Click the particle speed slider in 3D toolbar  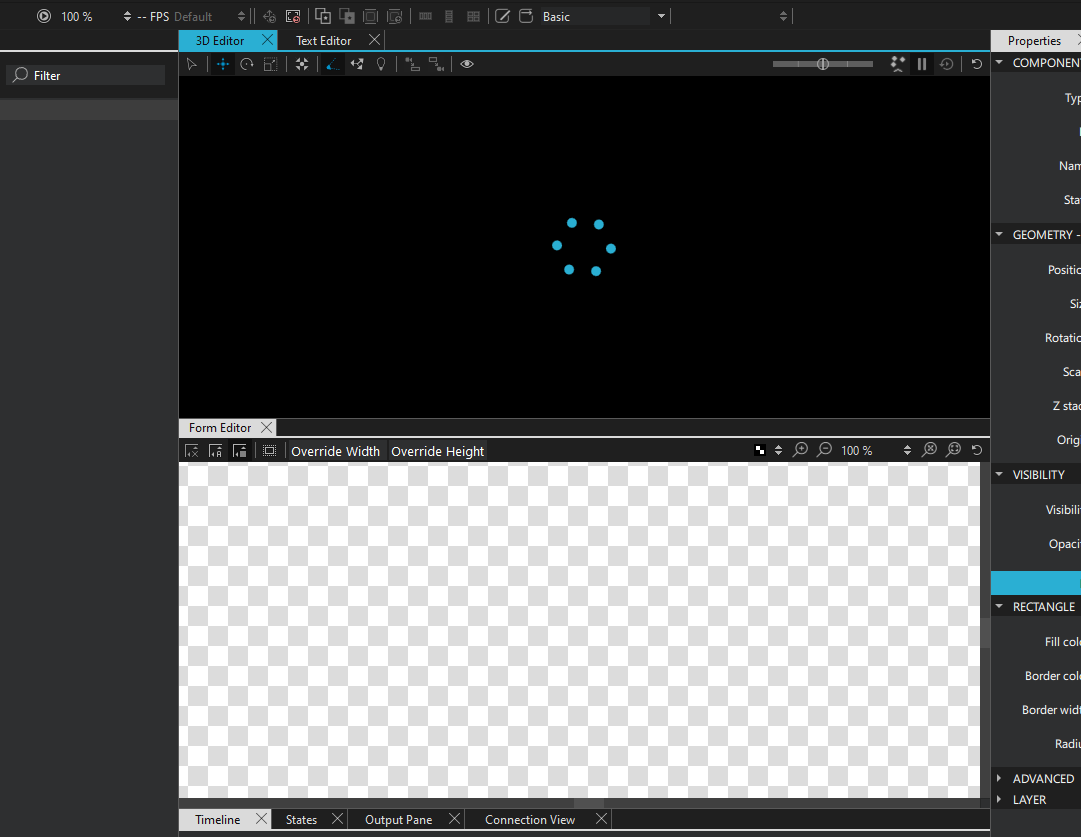(x=822, y=64)
